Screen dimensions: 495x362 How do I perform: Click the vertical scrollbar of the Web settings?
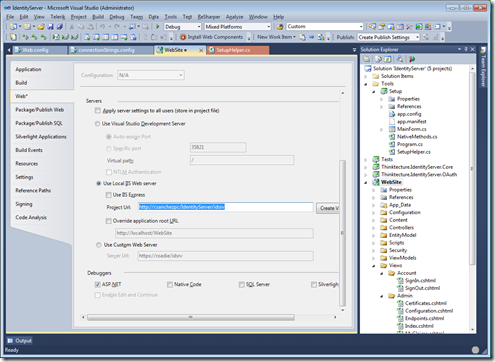coord(343,233)
